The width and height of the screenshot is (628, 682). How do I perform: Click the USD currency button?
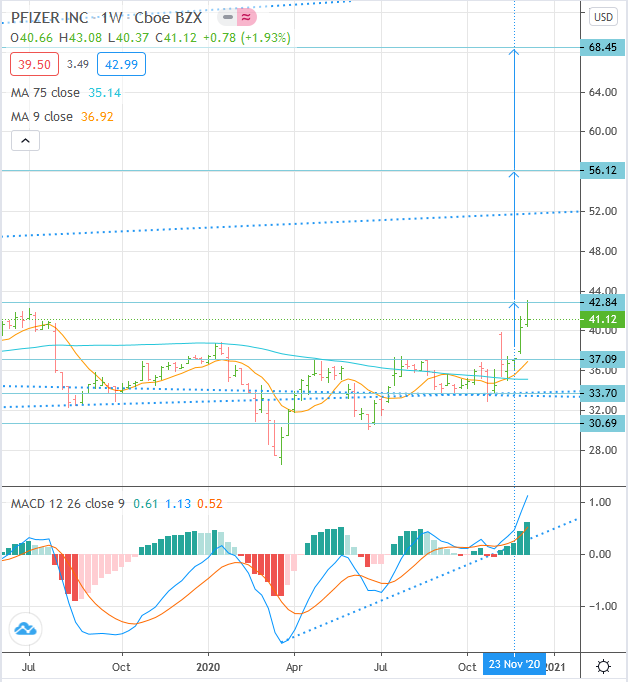tap(603, 17)
